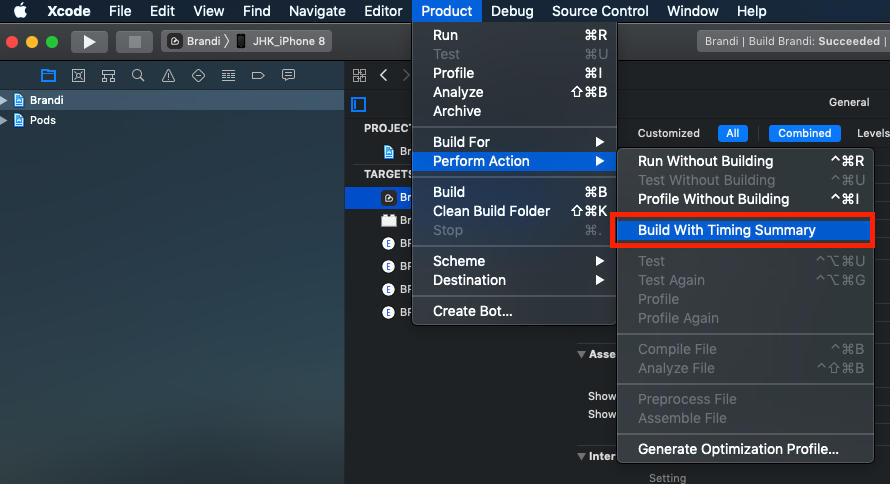
Task: Open the Find navigator magnifier icon
Action: (138, 76)
